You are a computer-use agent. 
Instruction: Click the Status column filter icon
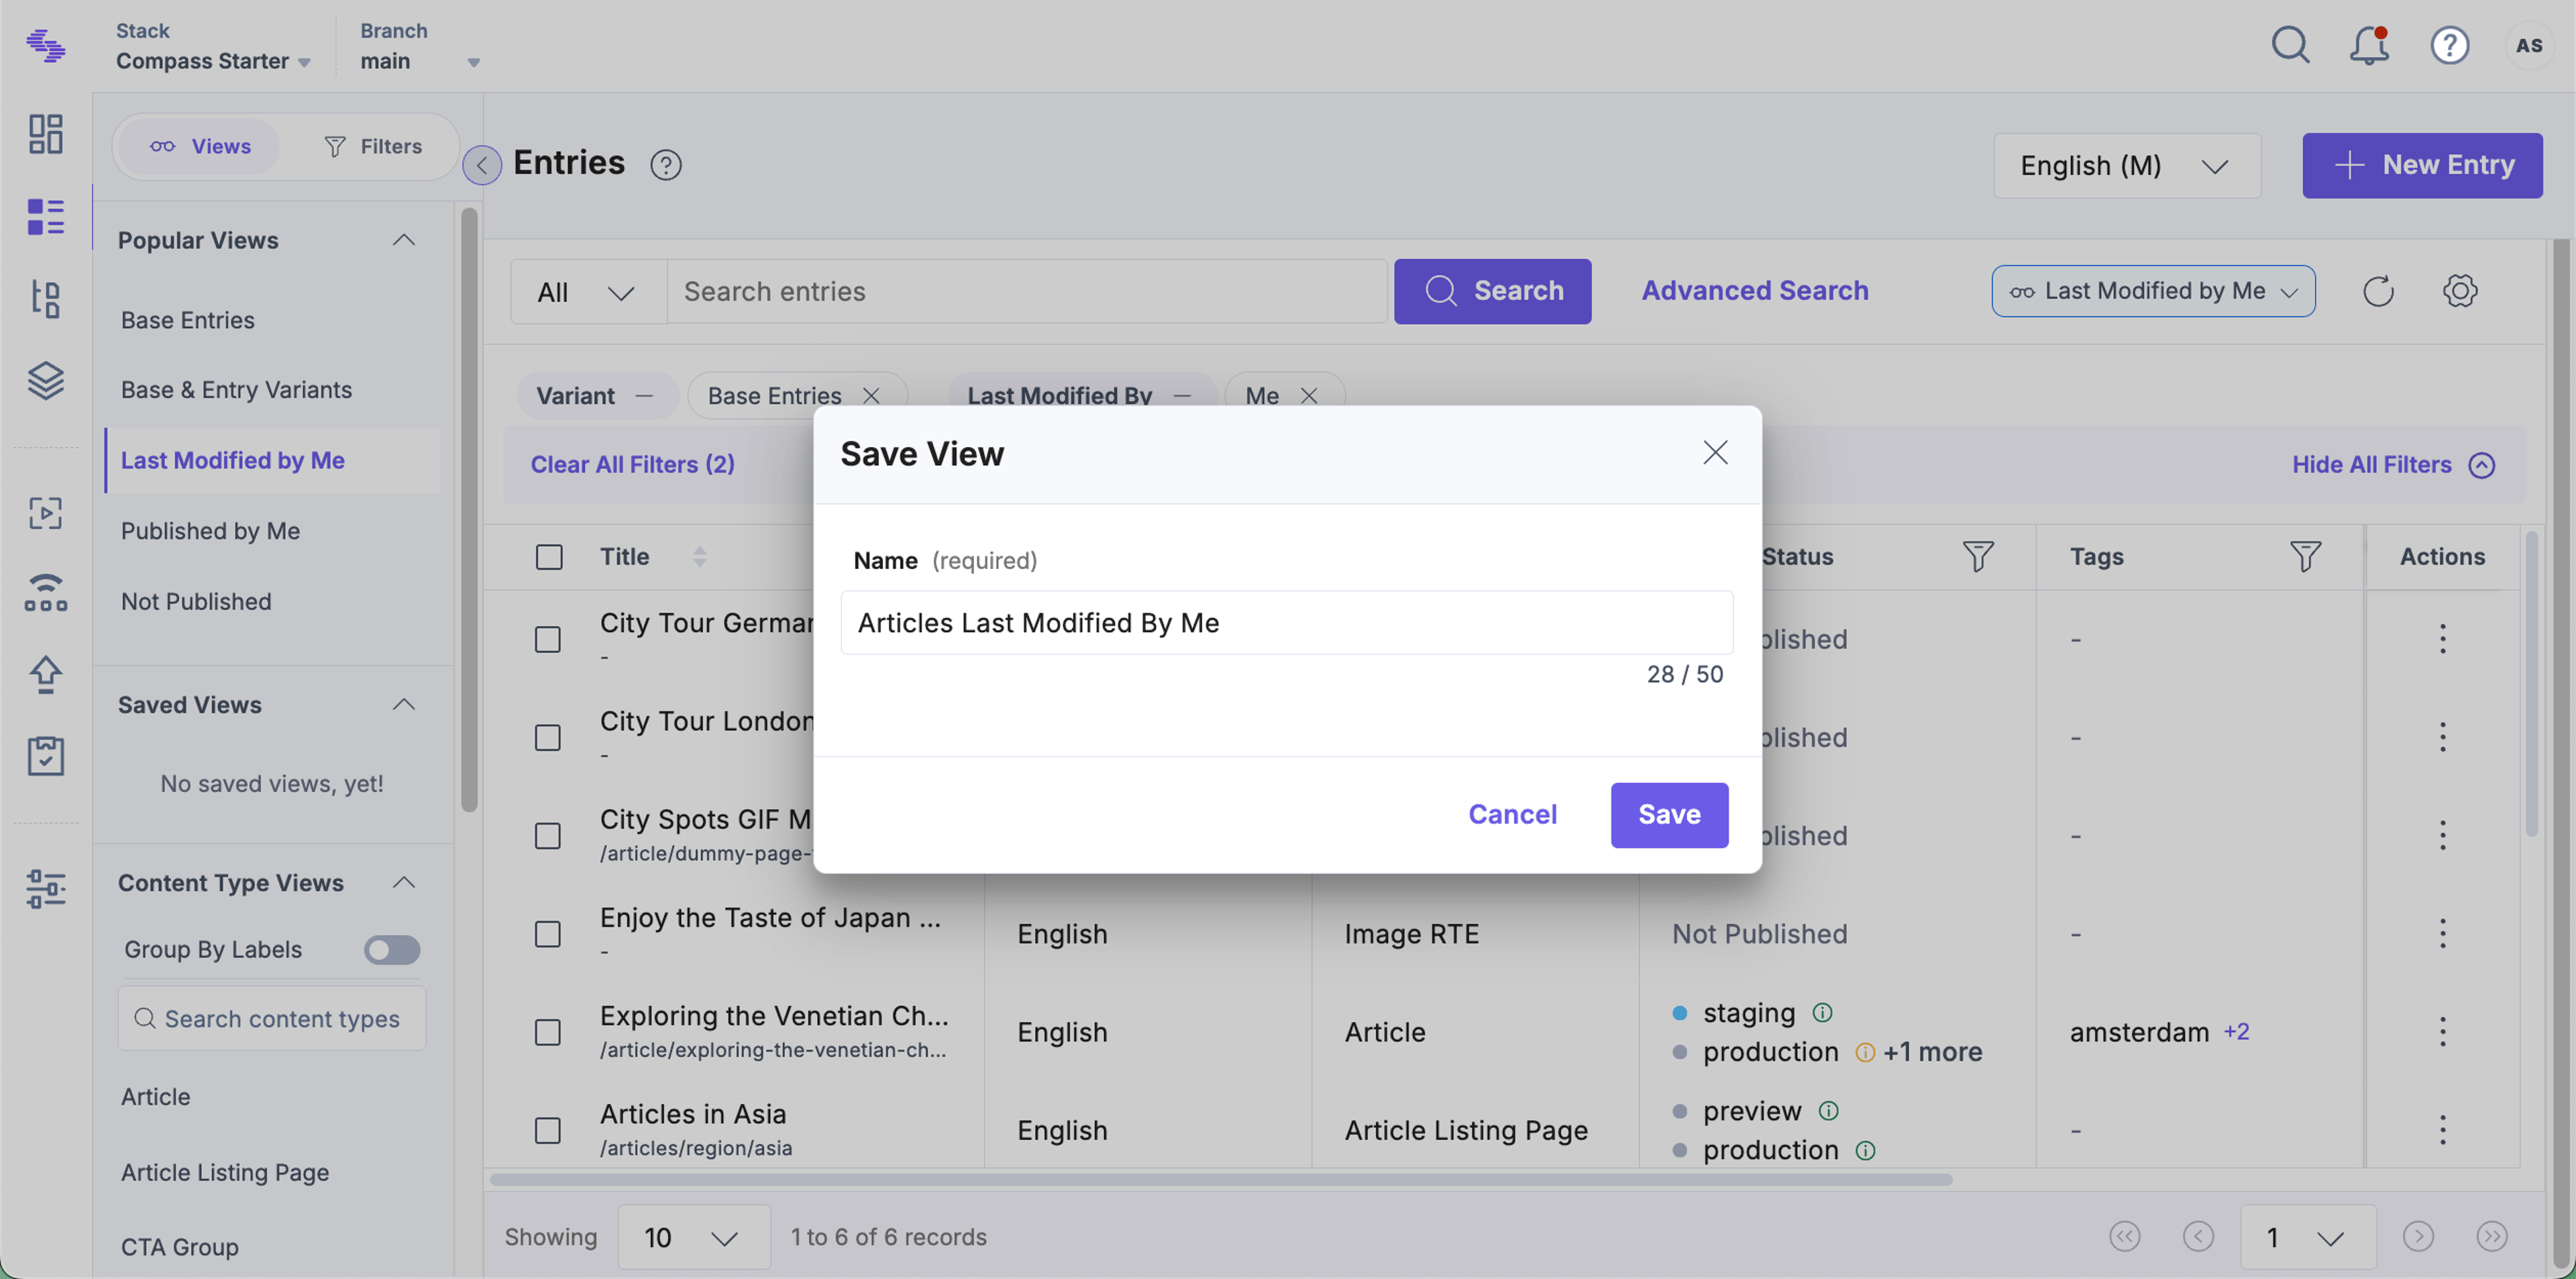click(x=1977, y=557)
